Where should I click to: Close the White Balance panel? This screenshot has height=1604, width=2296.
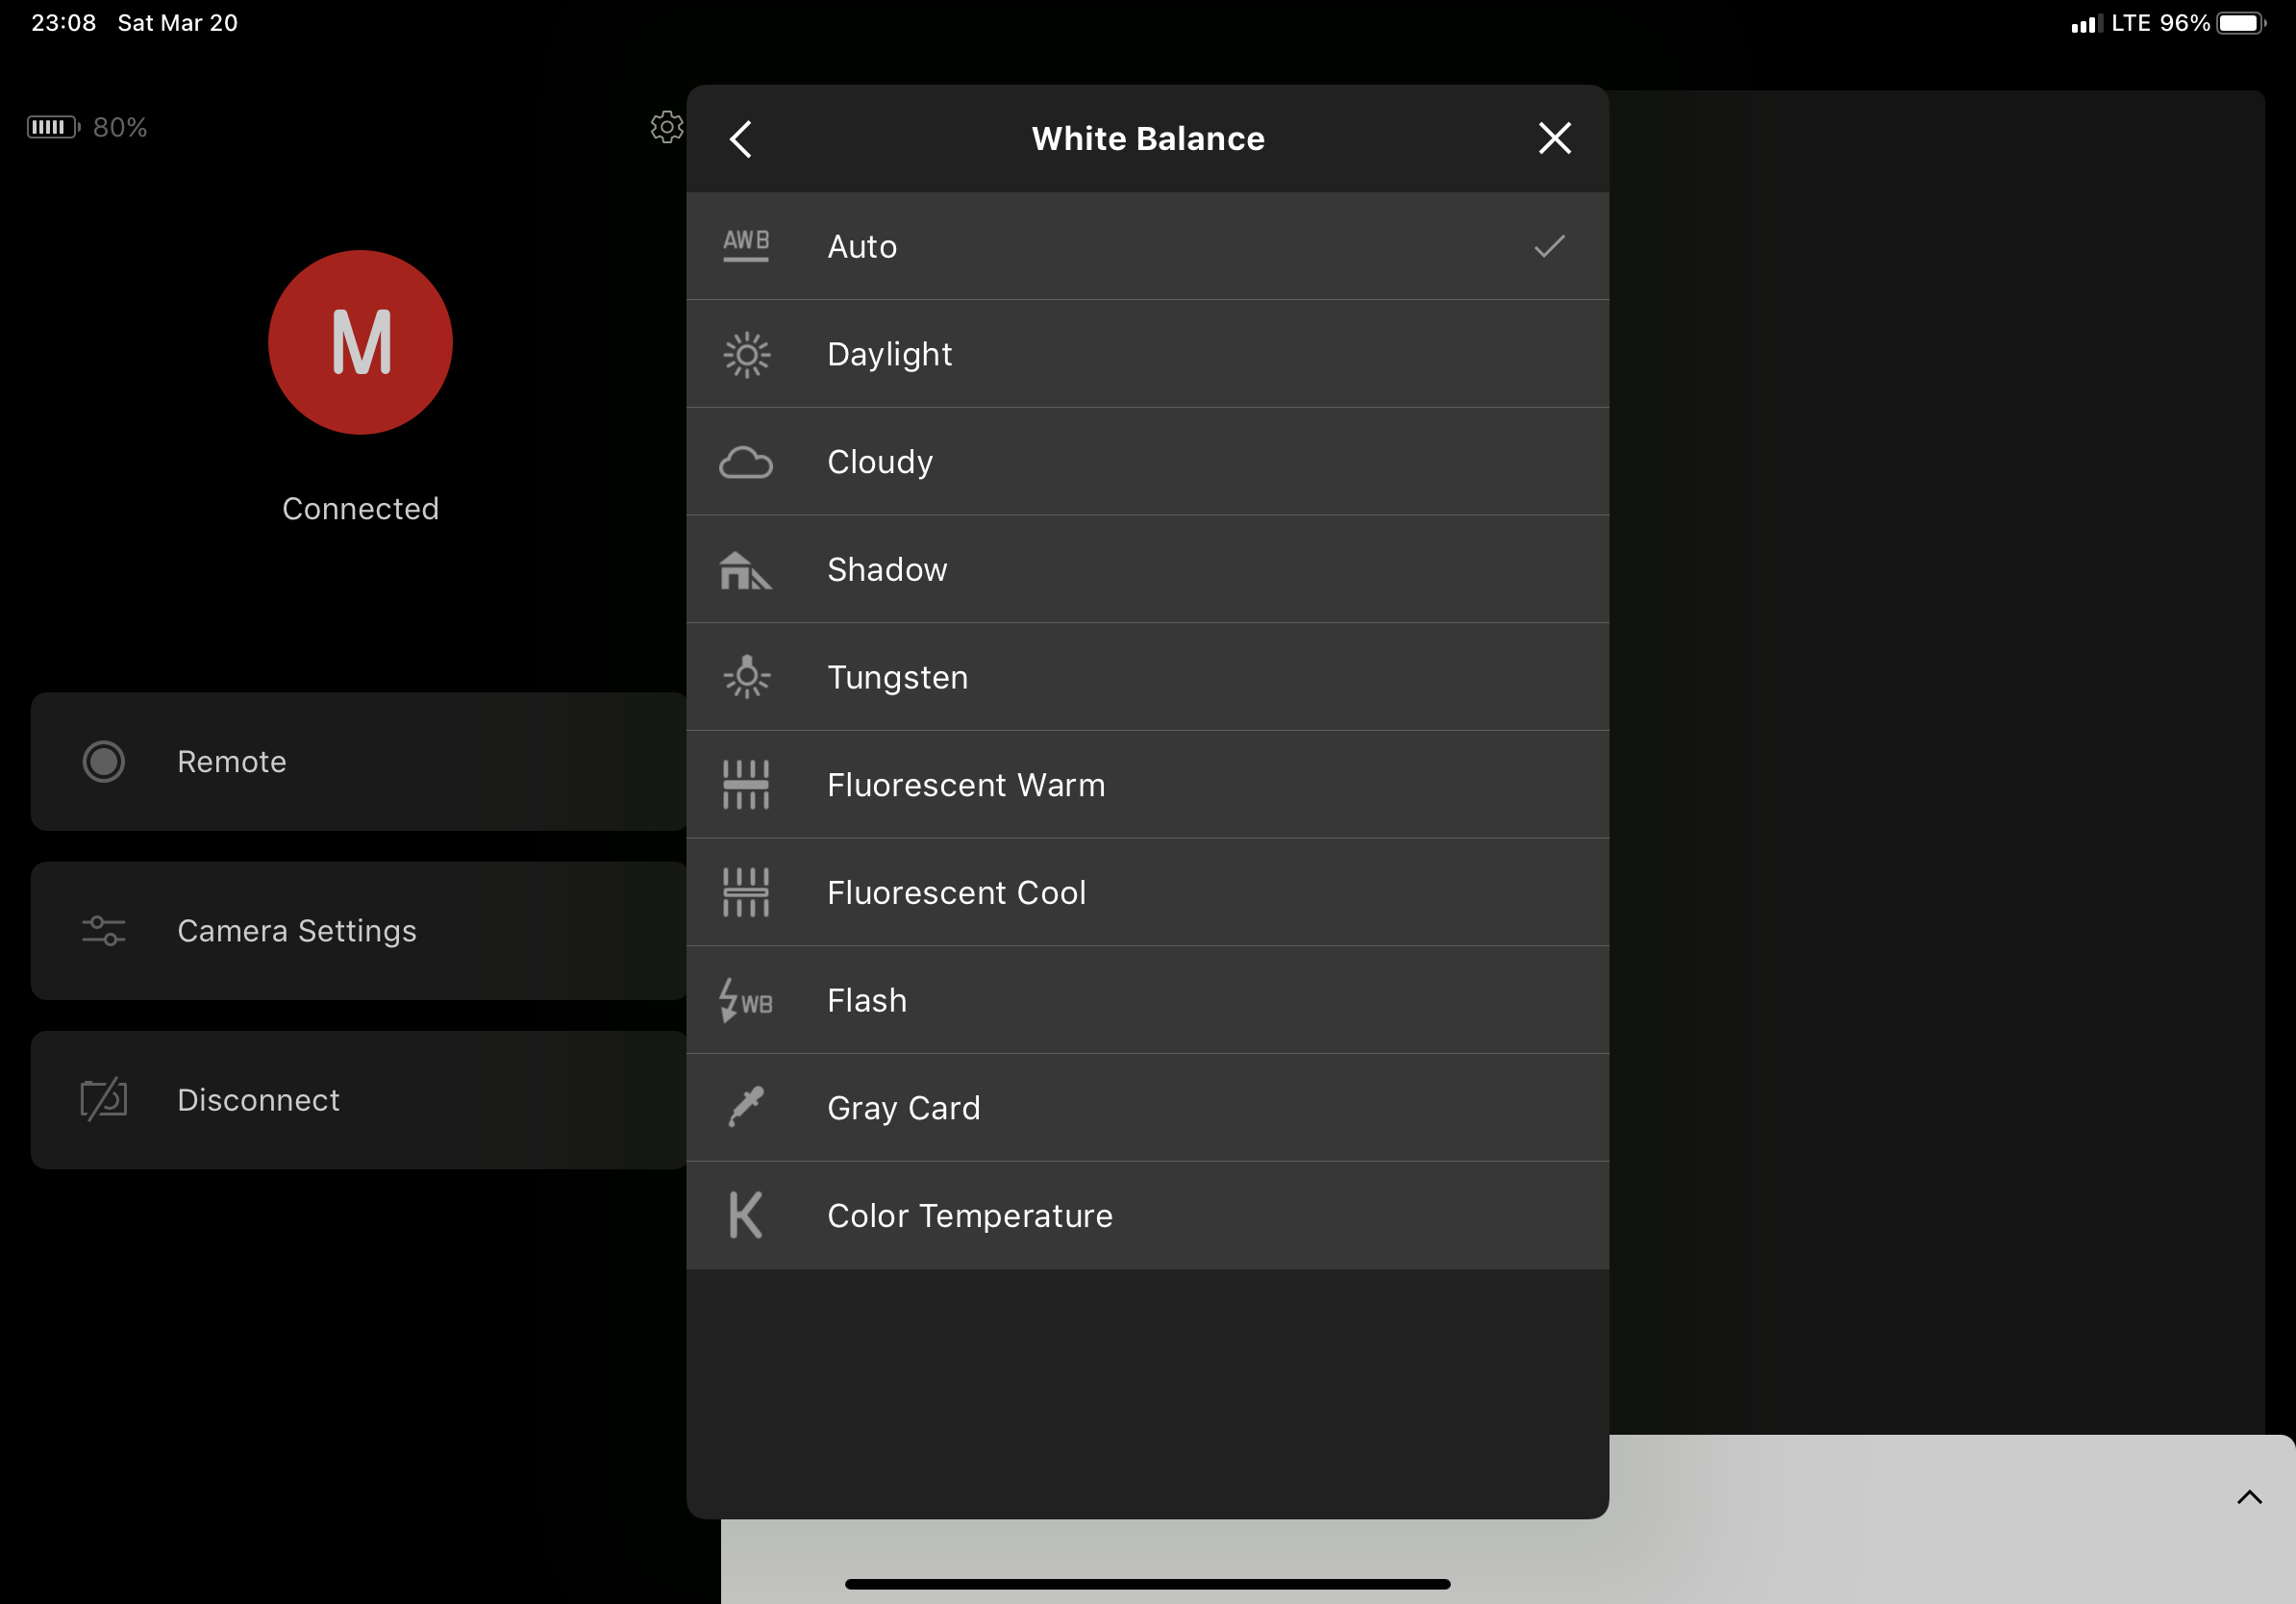1554,138
